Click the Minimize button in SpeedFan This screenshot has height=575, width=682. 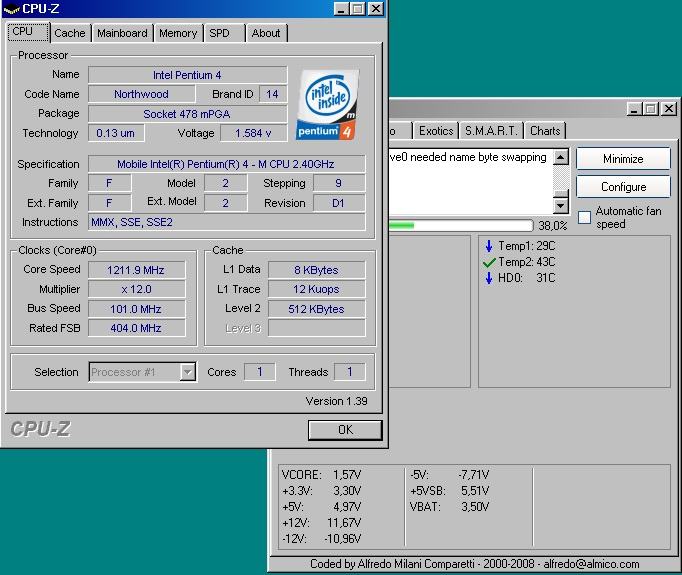[623, 159]
